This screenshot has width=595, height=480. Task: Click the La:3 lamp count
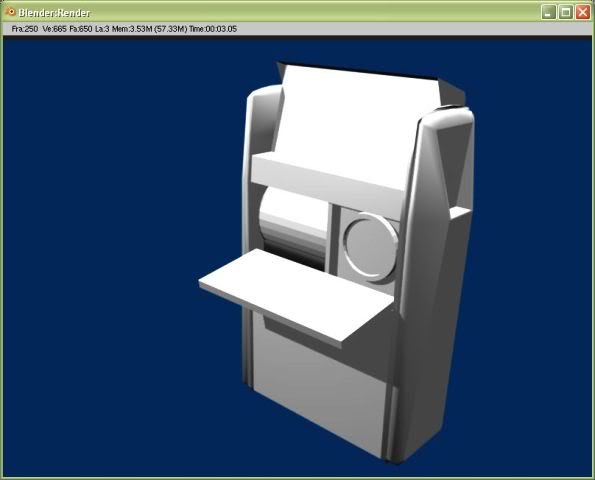[x=102, y=29]
